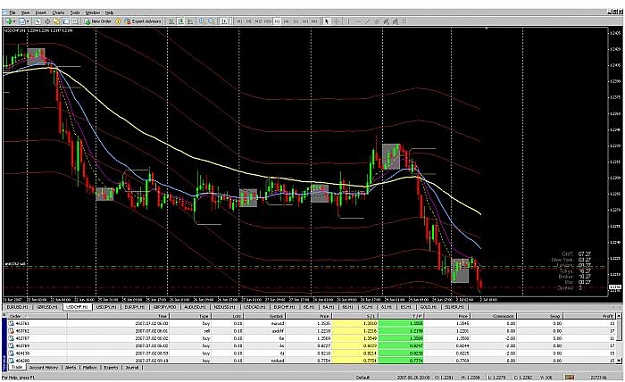Screen dimensions: 625x382
Task: Click the terminal orders list scrollbar
Action: [620, 338]
